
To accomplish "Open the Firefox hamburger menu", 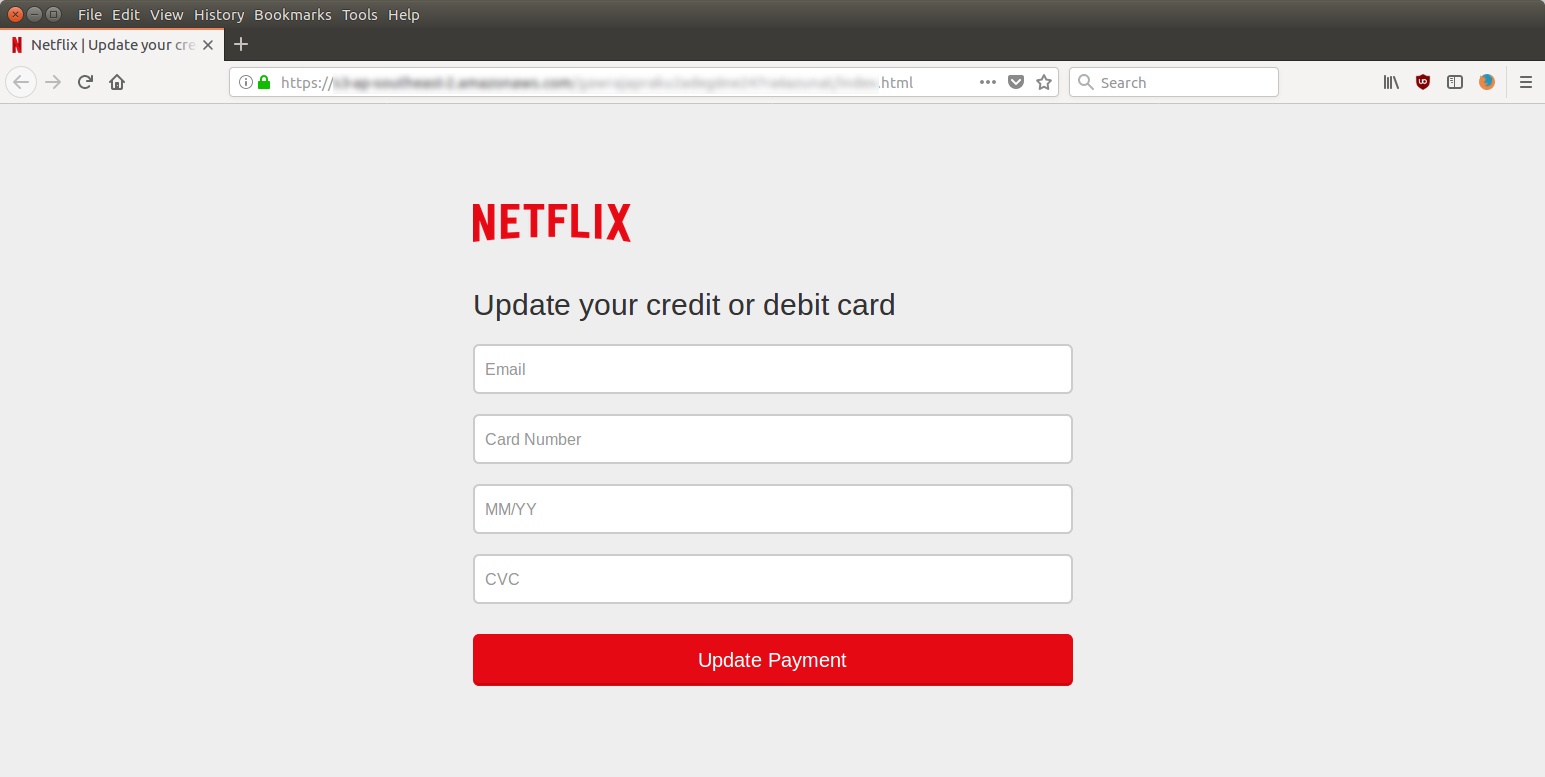I will click(x=1526, y=82).
